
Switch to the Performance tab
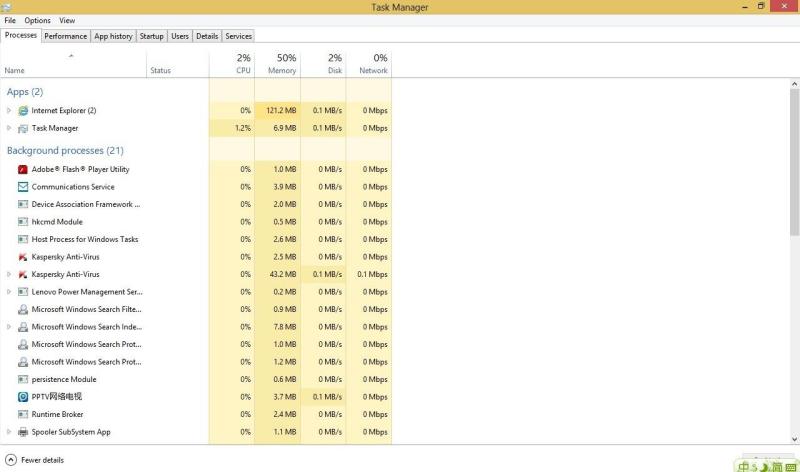click(x=65, y=36)
